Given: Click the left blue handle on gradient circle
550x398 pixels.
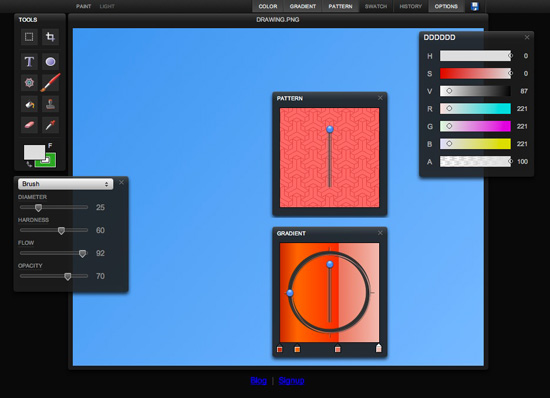Looking at the screenshot, I should [290, 293].
